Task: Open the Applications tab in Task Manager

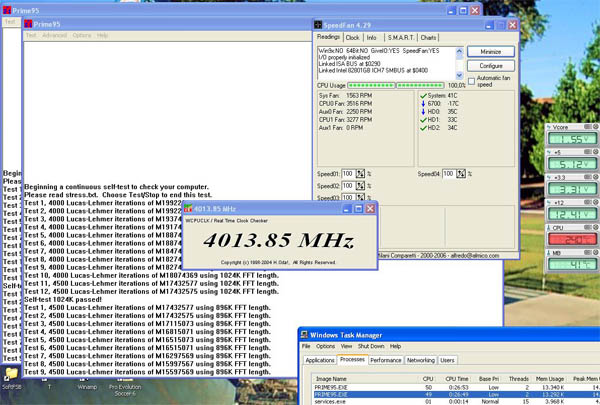Action: point(320,360)
